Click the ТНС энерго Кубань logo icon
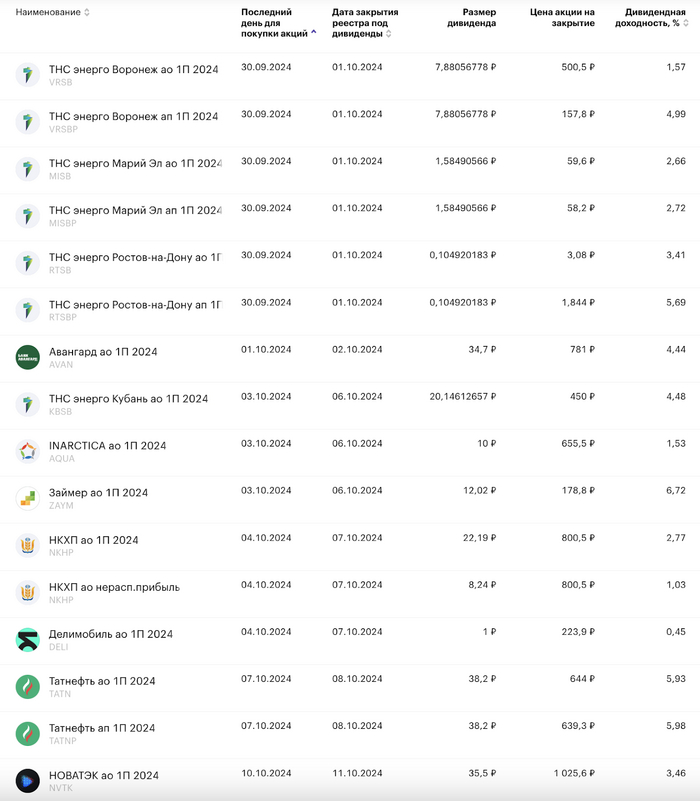Viewport: 700px width, 801px height. (27, 404)
